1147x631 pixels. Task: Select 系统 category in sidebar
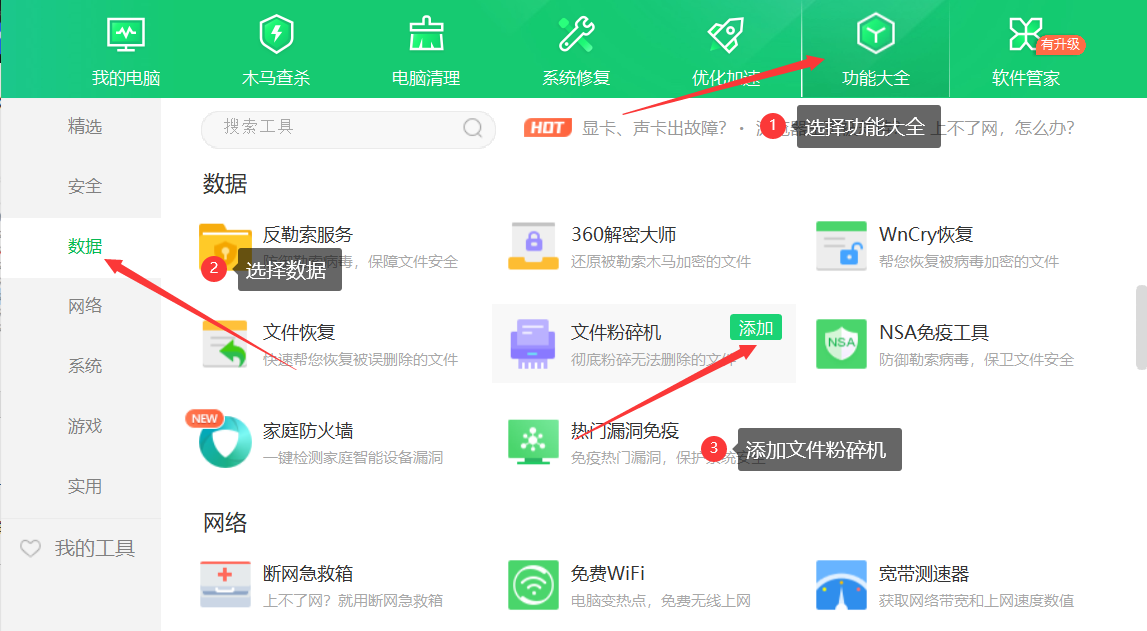(x=85, y=366)
